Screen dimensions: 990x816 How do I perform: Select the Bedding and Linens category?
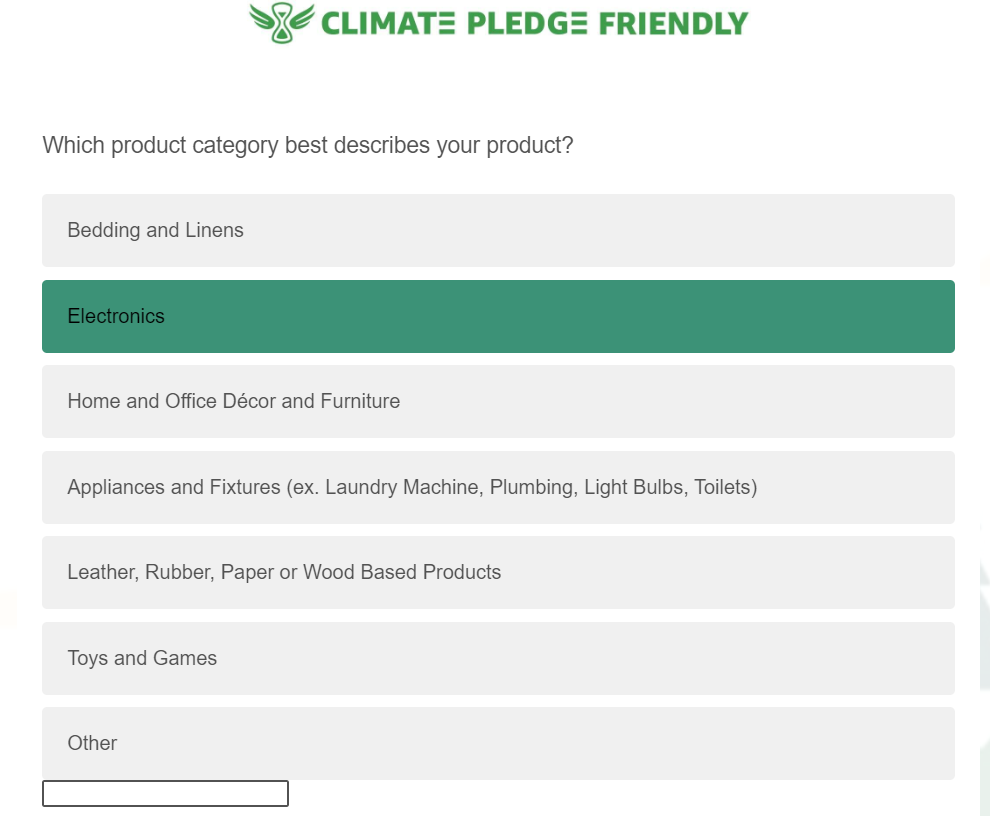pyautogui.click(x=498, y=231)
